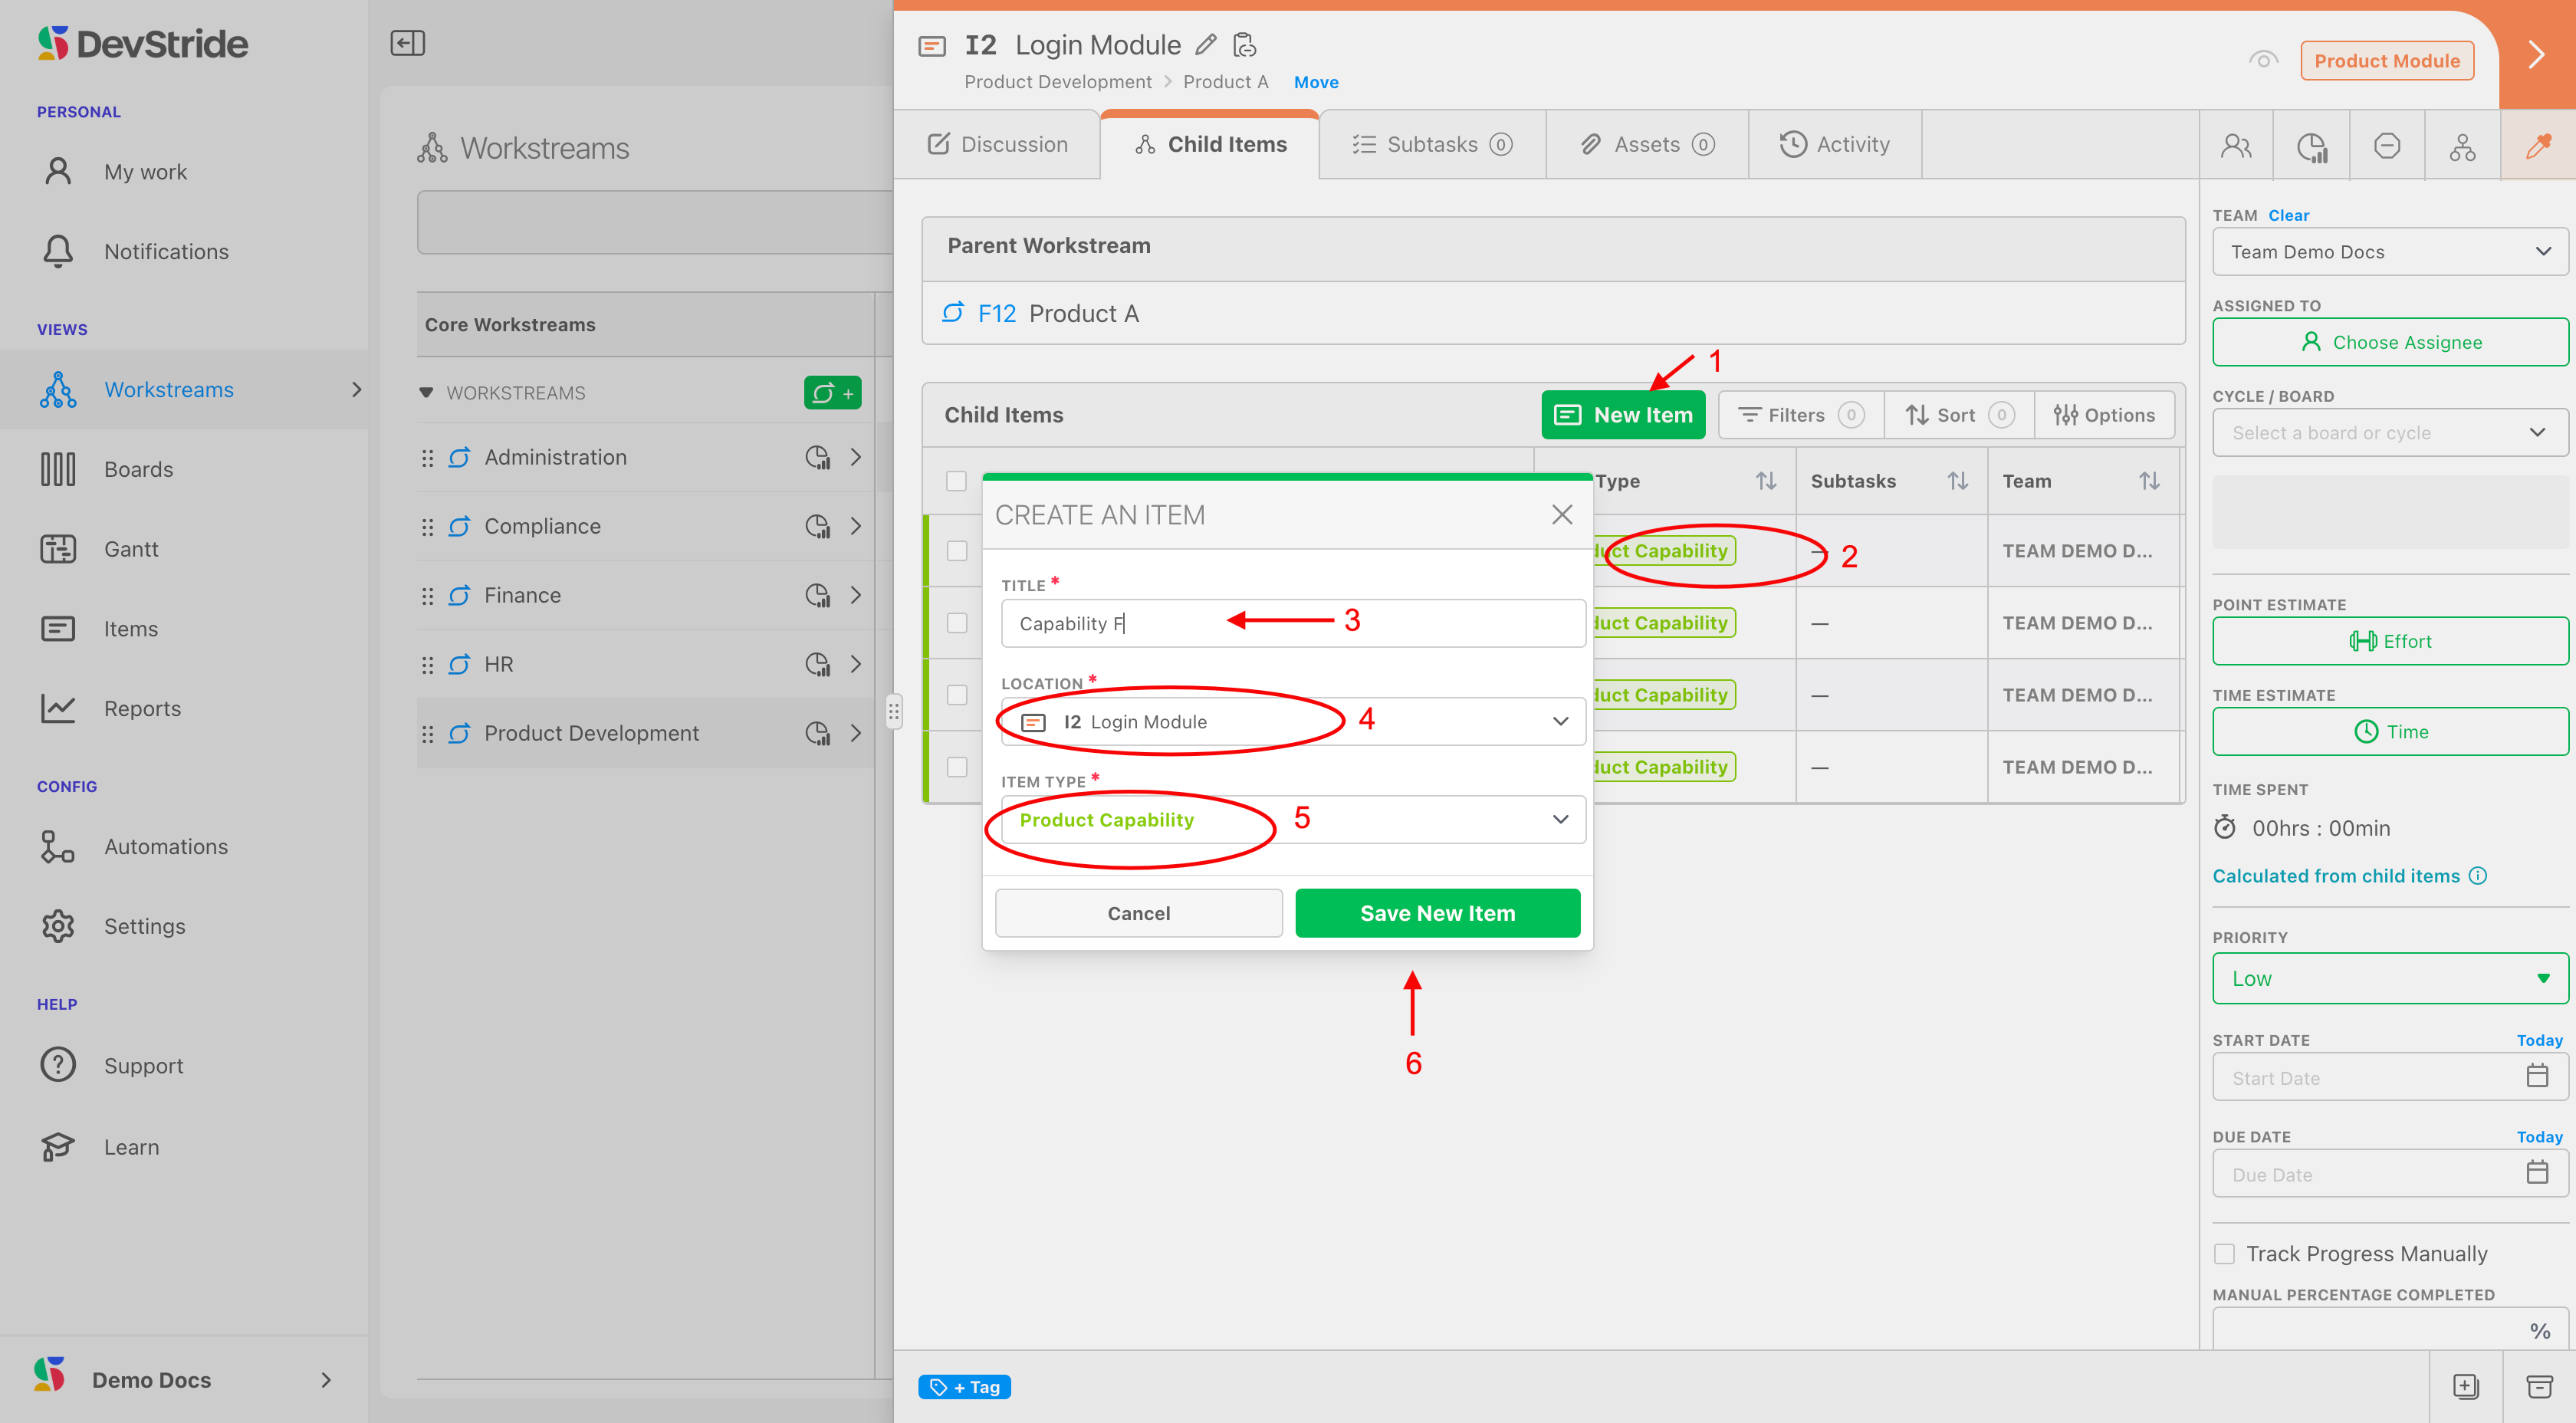Open the people/assignees panel icon

point(2236,146)
